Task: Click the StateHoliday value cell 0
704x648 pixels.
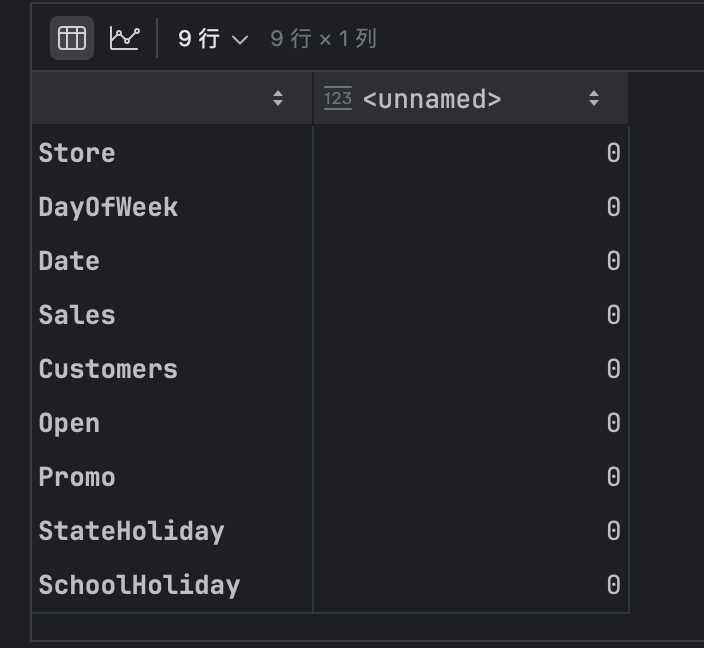Action: (x=471, y=531)
